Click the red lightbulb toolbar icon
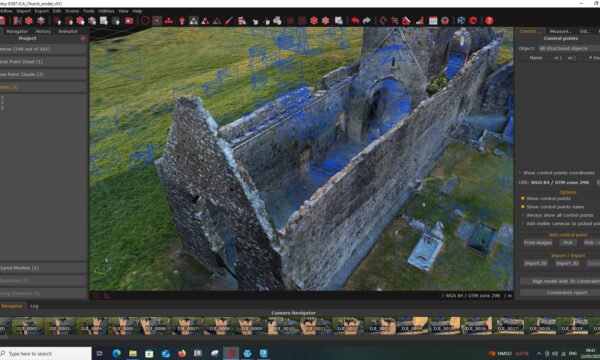This screenshot has width=600, height=360. click(x=182, y=21)
